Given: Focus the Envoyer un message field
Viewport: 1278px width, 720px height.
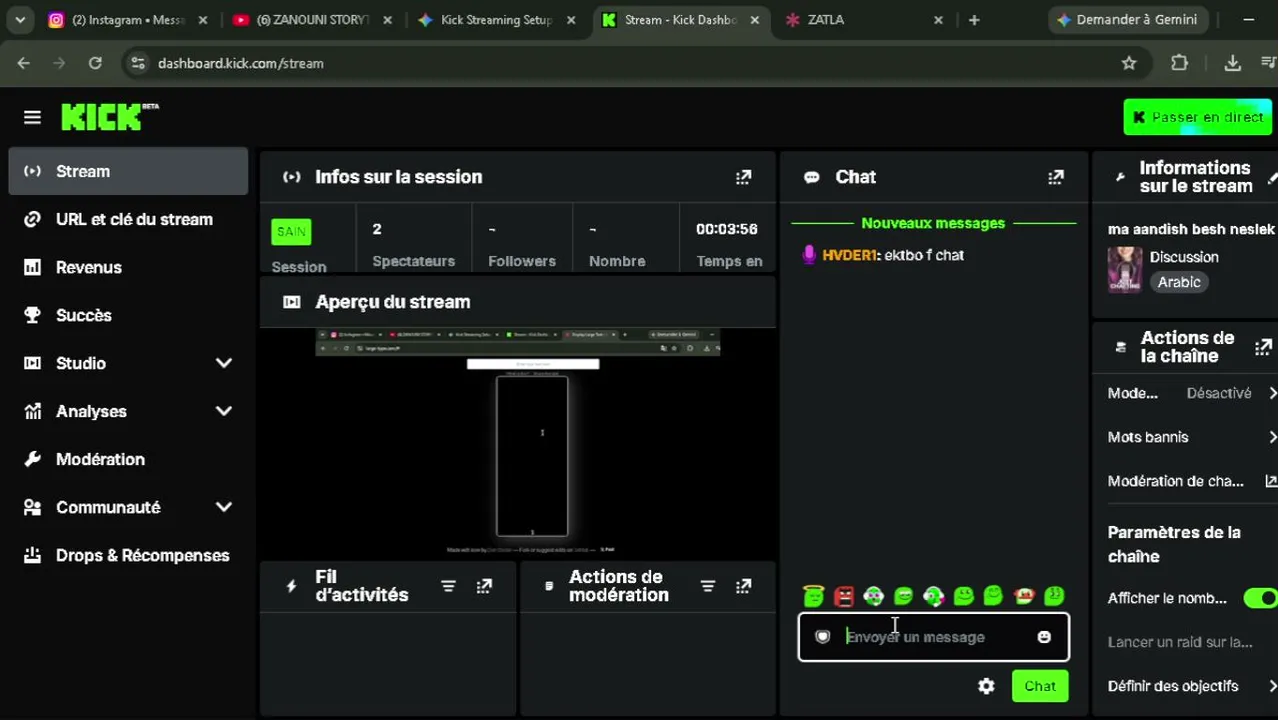Looking at the screenshot, I should tap(933, 637).
